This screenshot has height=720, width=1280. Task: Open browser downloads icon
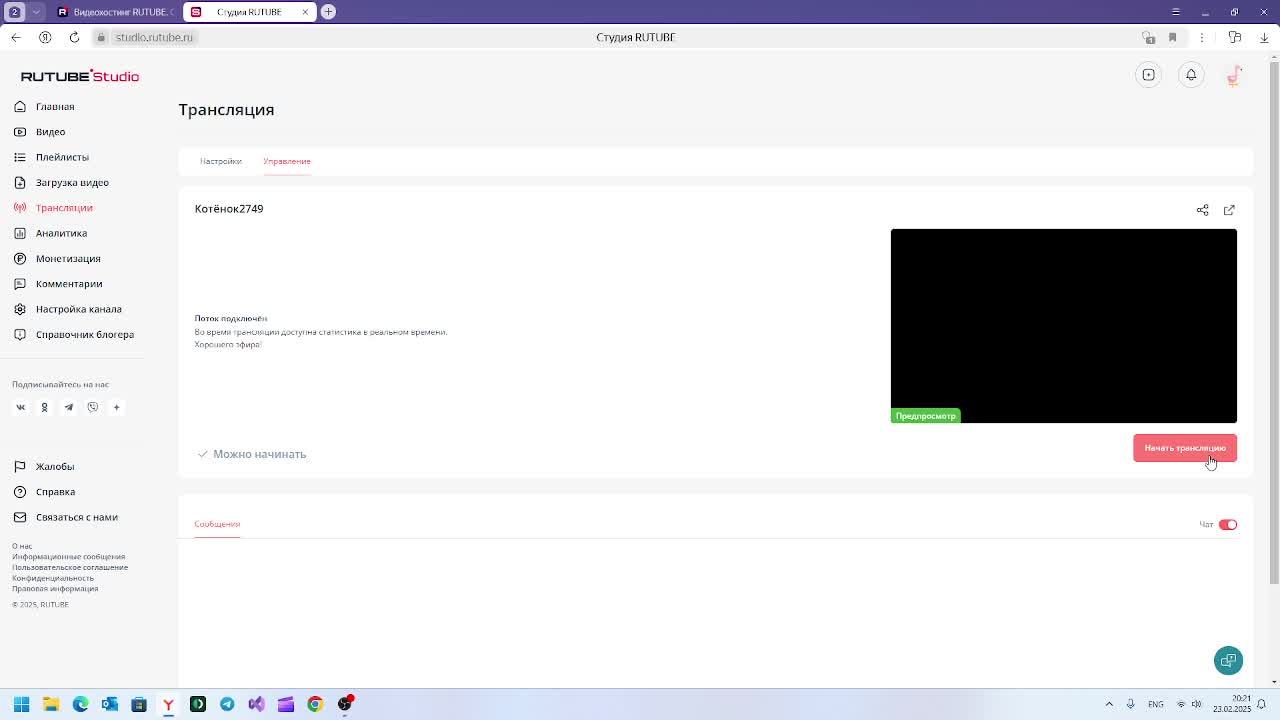point(1264,37)
